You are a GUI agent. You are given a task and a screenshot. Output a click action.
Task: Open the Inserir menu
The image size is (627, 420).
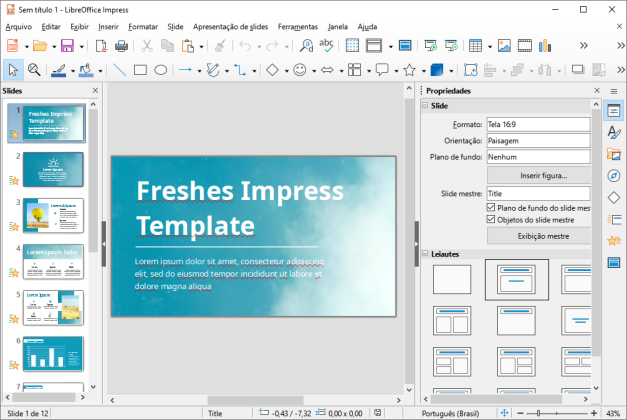(108, 27)
